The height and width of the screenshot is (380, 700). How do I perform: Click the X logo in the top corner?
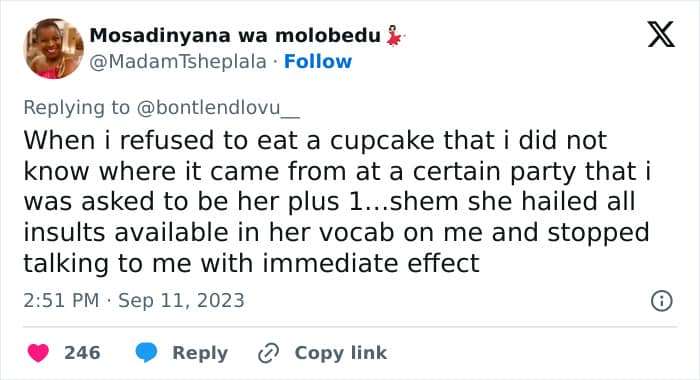tap(661, 34)
